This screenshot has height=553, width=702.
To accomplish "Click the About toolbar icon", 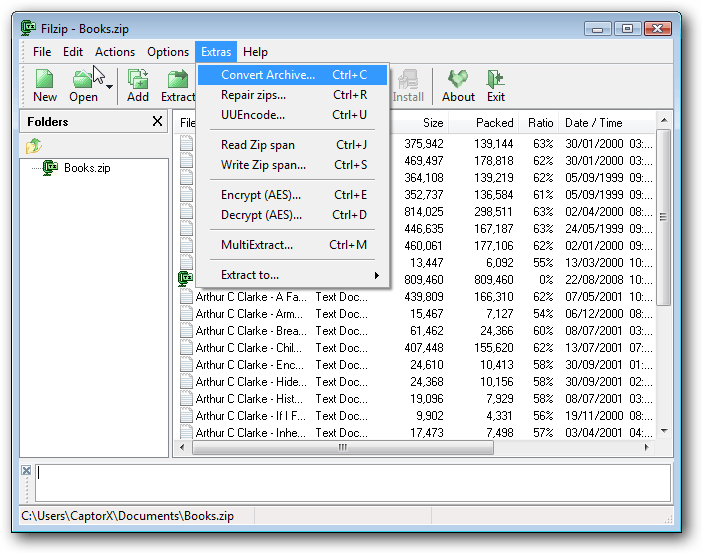I will pos(458,85).
